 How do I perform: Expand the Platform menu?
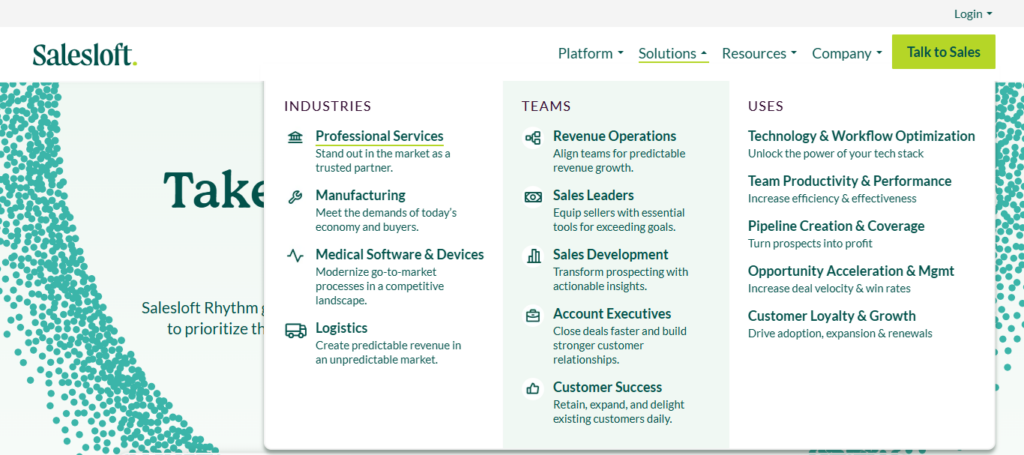[590, 54]
